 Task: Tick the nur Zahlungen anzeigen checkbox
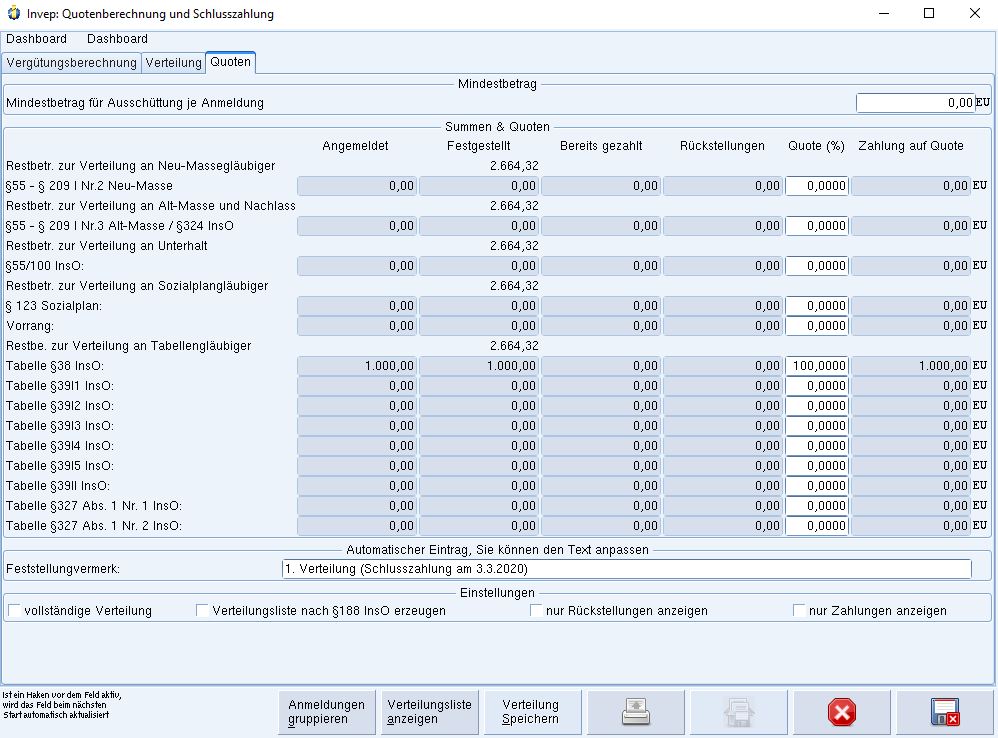click(x=799, y=610)
